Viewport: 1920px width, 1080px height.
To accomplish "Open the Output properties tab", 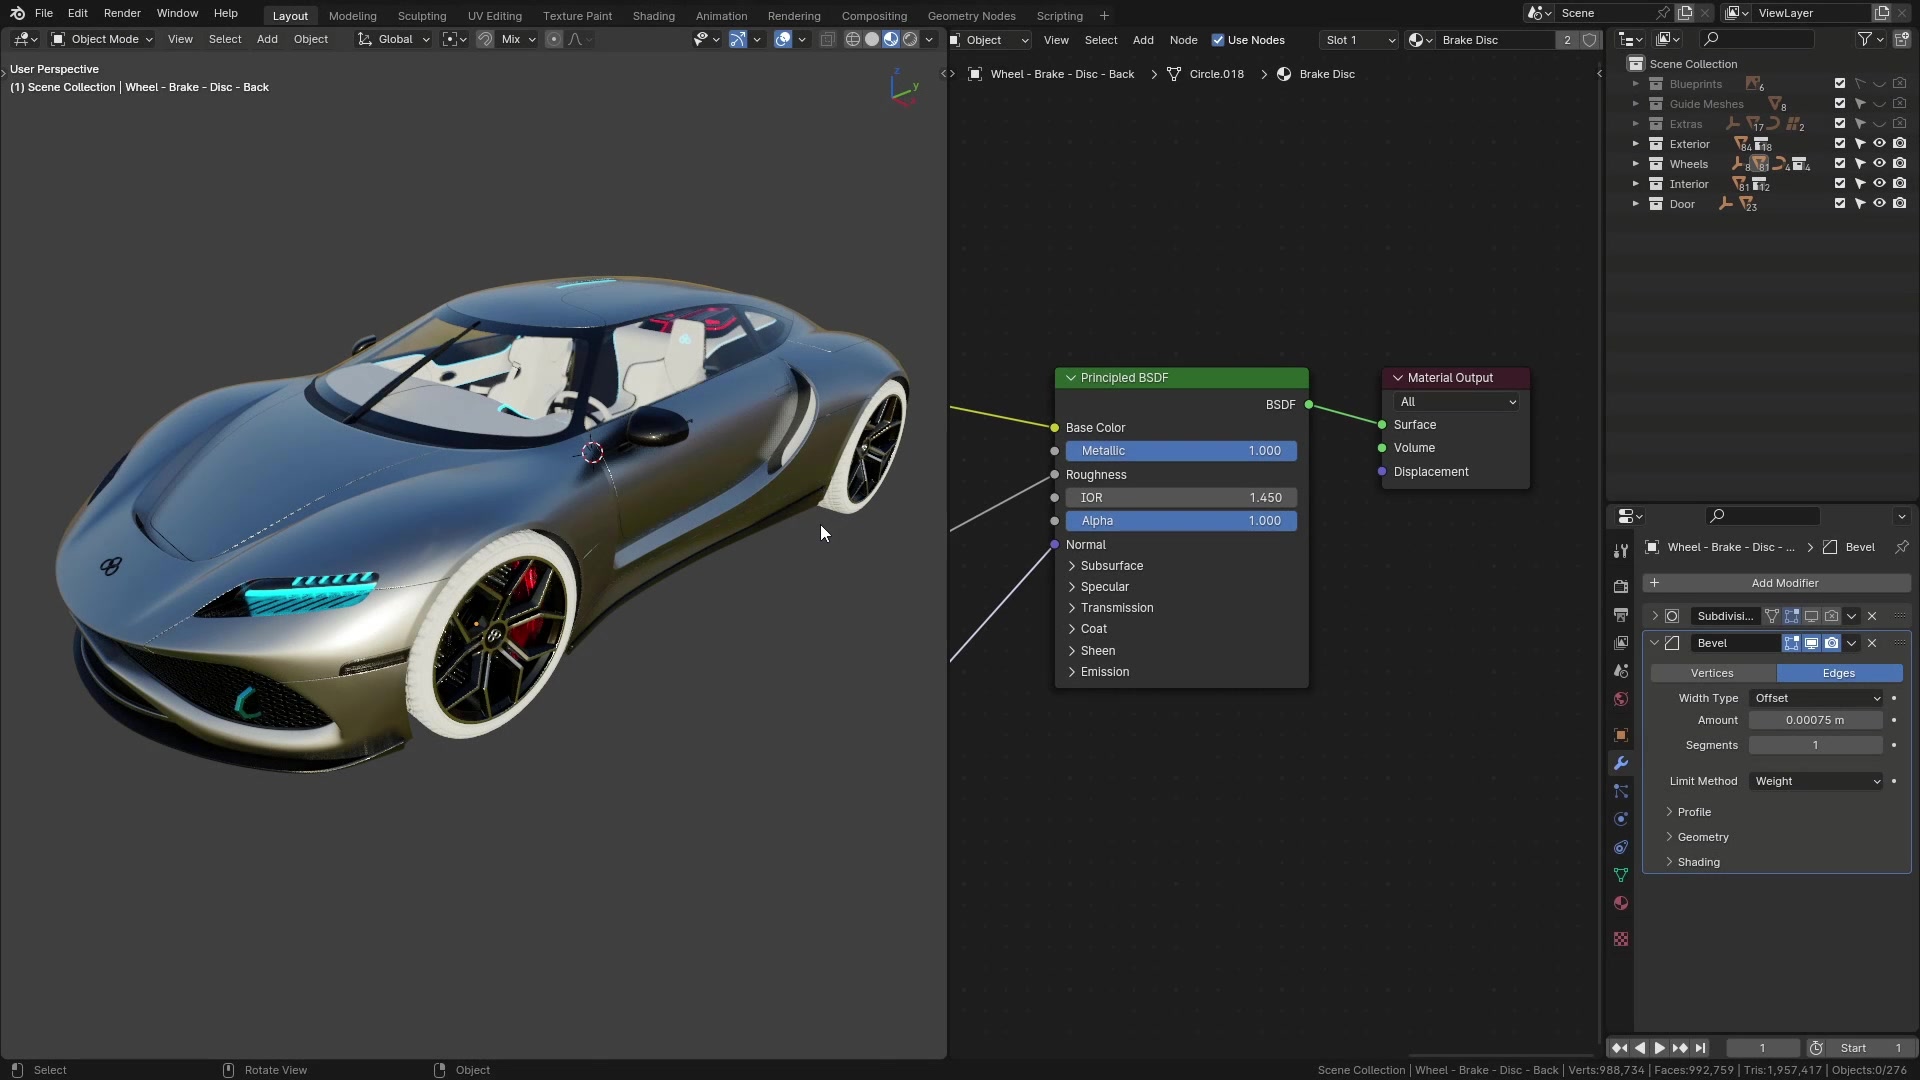I will click(1621, 615).
